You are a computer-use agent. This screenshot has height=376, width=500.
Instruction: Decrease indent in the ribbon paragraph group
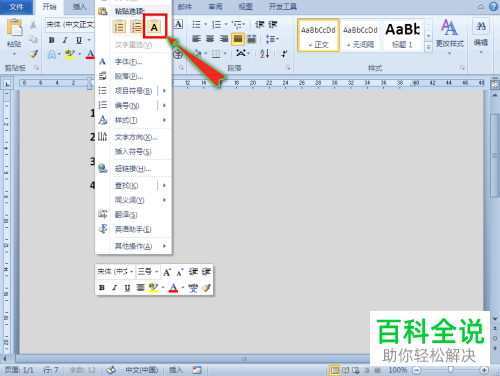(260, 24)
